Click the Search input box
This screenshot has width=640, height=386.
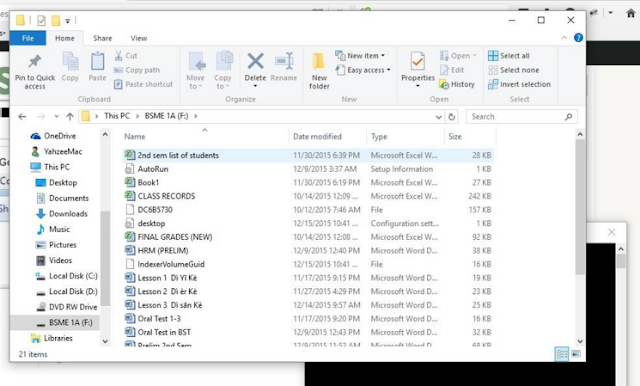click(x=522, y=117)
